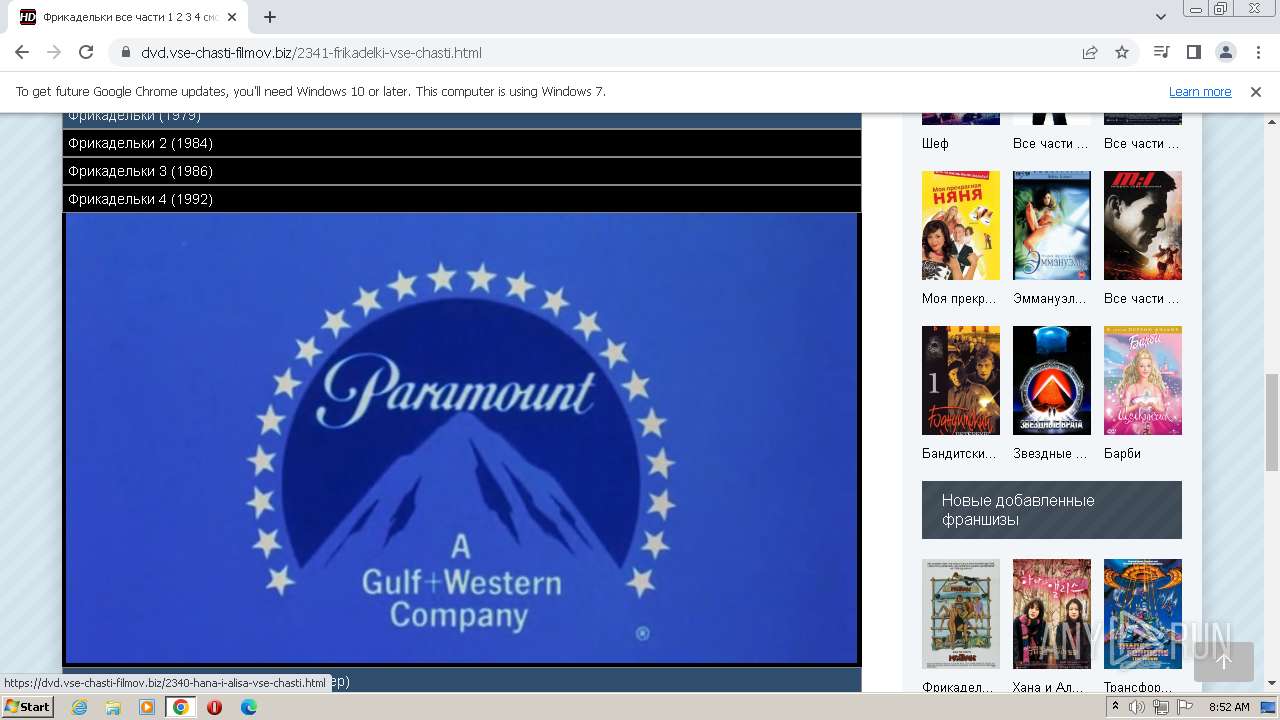1280x720 pixels.
Task: Select Фрикадельки 4 (1992) from the playlist
Action: 462,199
